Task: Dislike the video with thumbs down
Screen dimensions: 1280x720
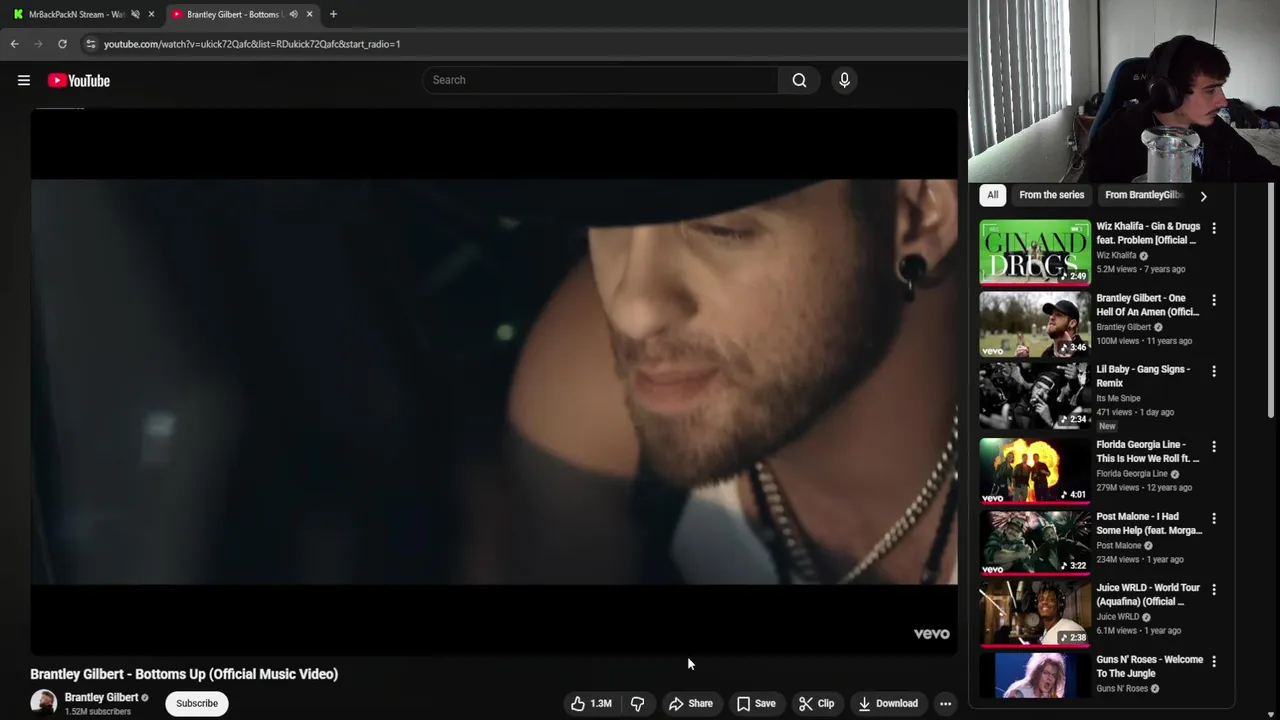Action: click(637, 703)
